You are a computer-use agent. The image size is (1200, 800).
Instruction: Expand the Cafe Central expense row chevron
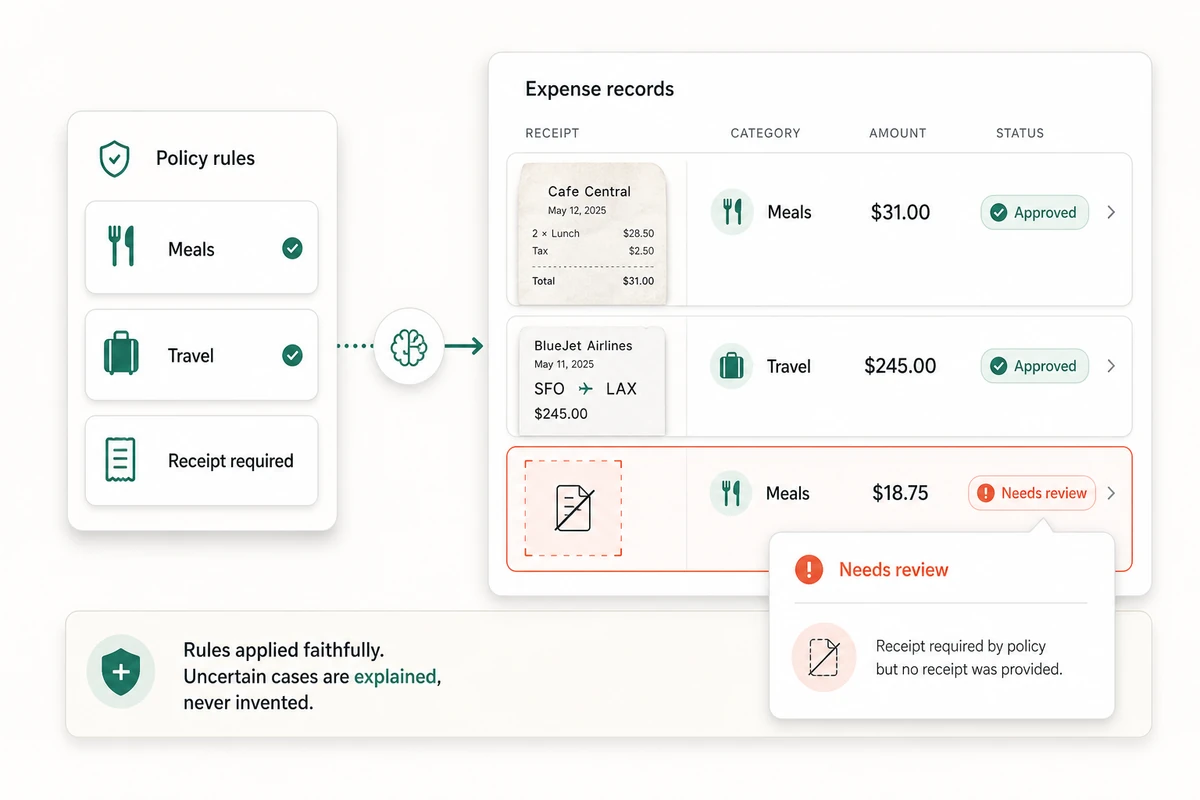[1111, 212]
